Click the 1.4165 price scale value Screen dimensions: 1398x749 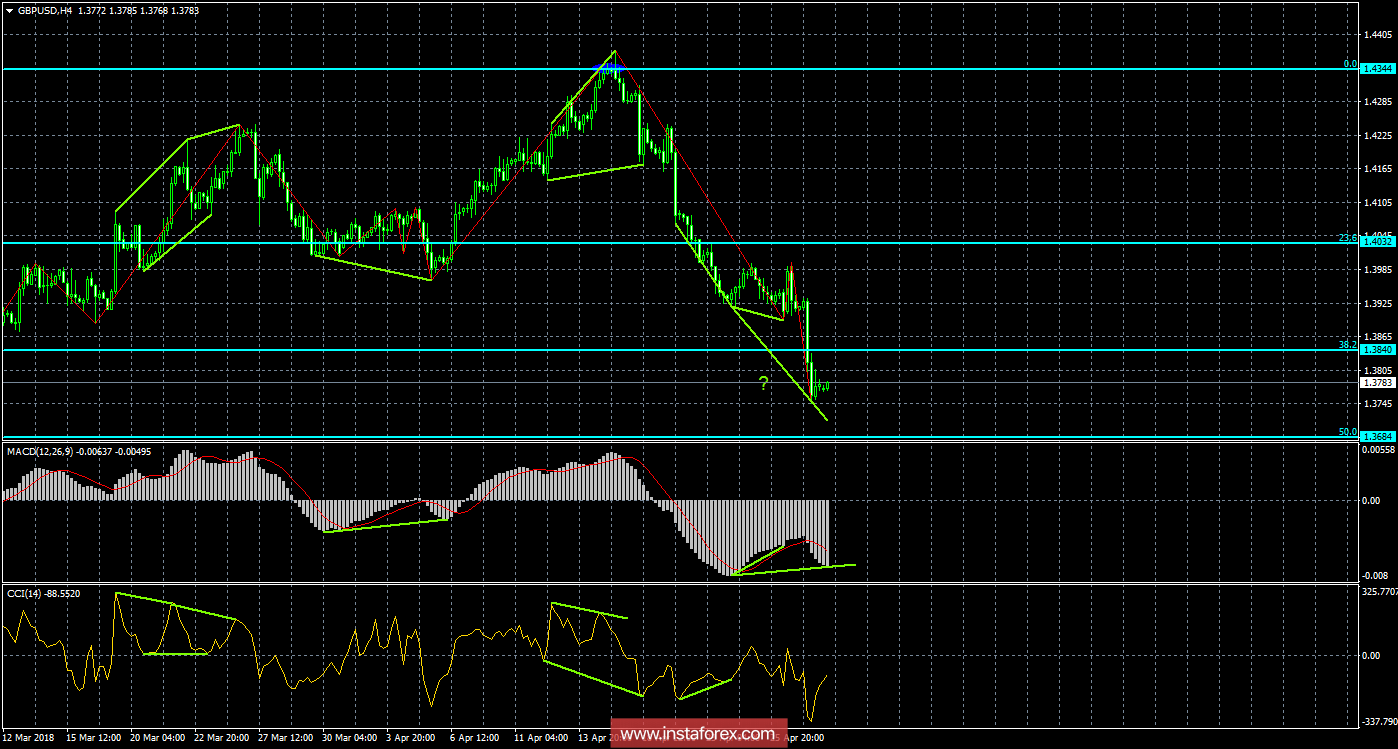pyautogui.click(x=1377, y=169)
